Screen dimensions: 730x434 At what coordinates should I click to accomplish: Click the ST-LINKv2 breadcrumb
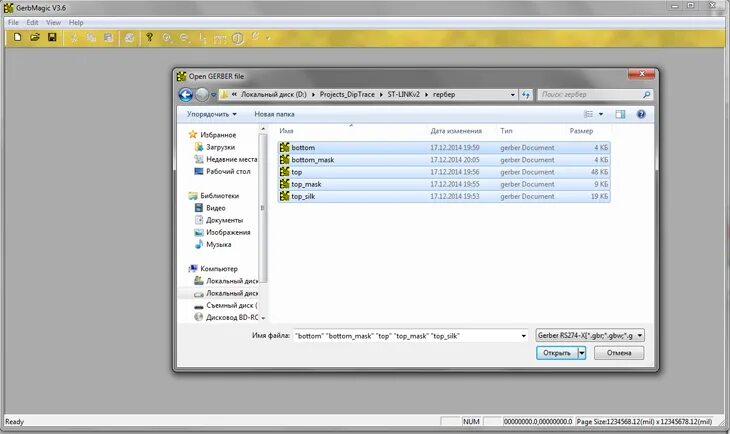point(404,94)
